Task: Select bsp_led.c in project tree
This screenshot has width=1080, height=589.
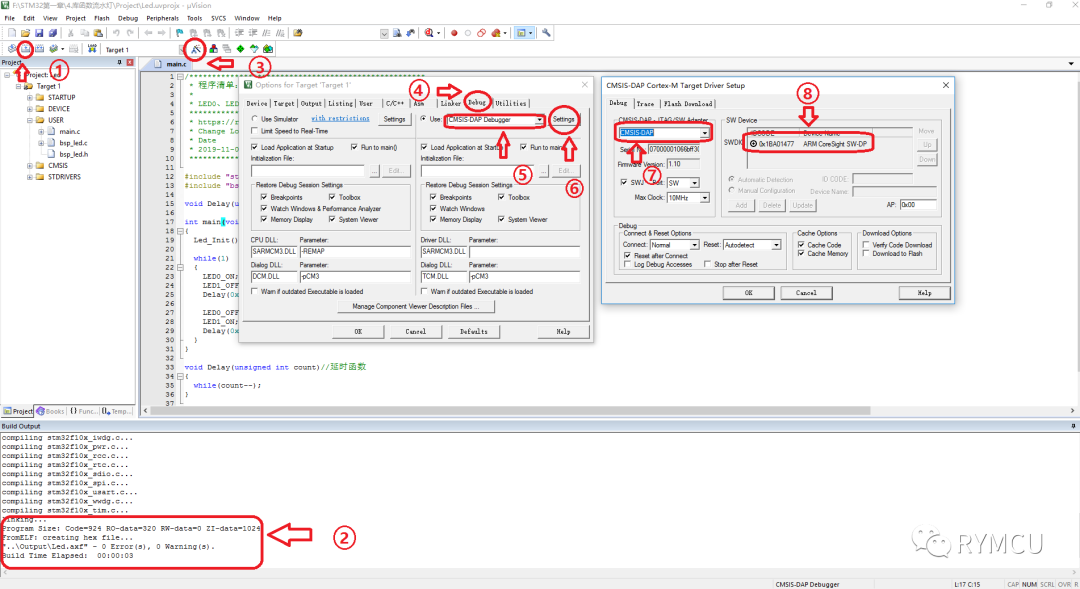Action: 73,143
